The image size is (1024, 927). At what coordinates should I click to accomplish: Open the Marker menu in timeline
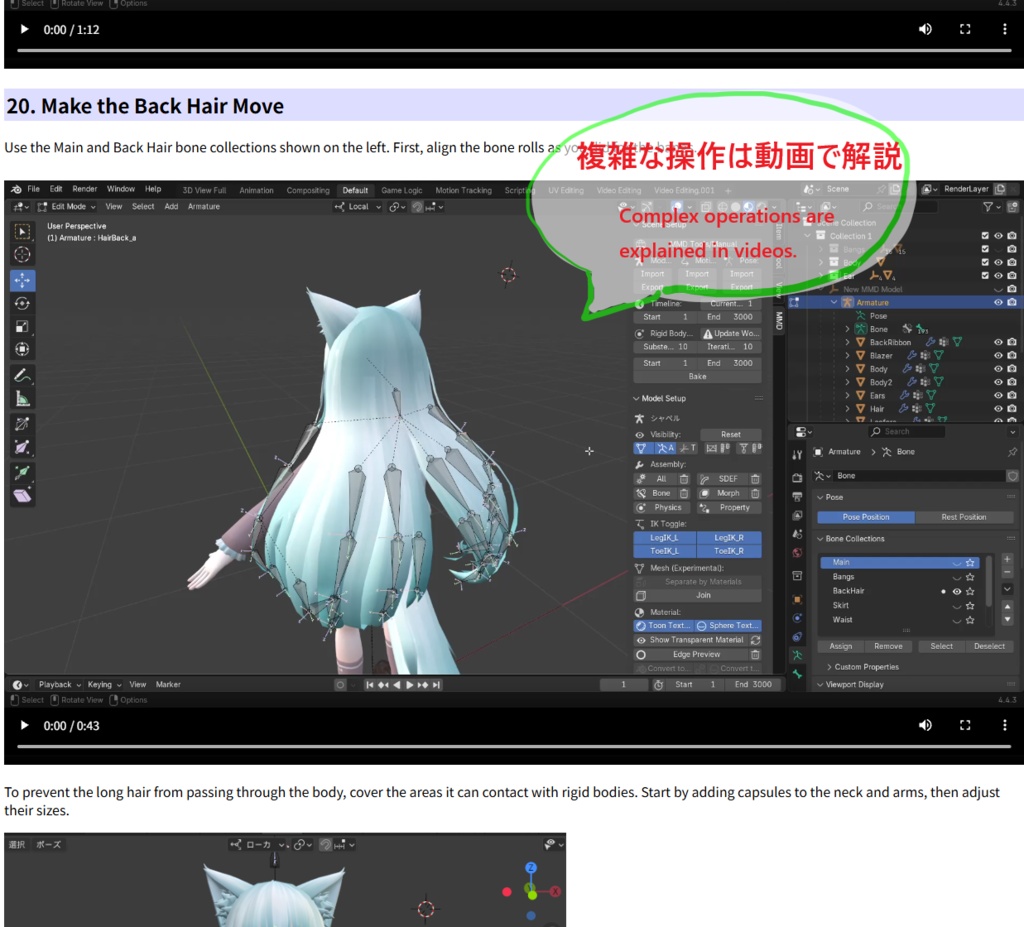(x=168, y=685)
